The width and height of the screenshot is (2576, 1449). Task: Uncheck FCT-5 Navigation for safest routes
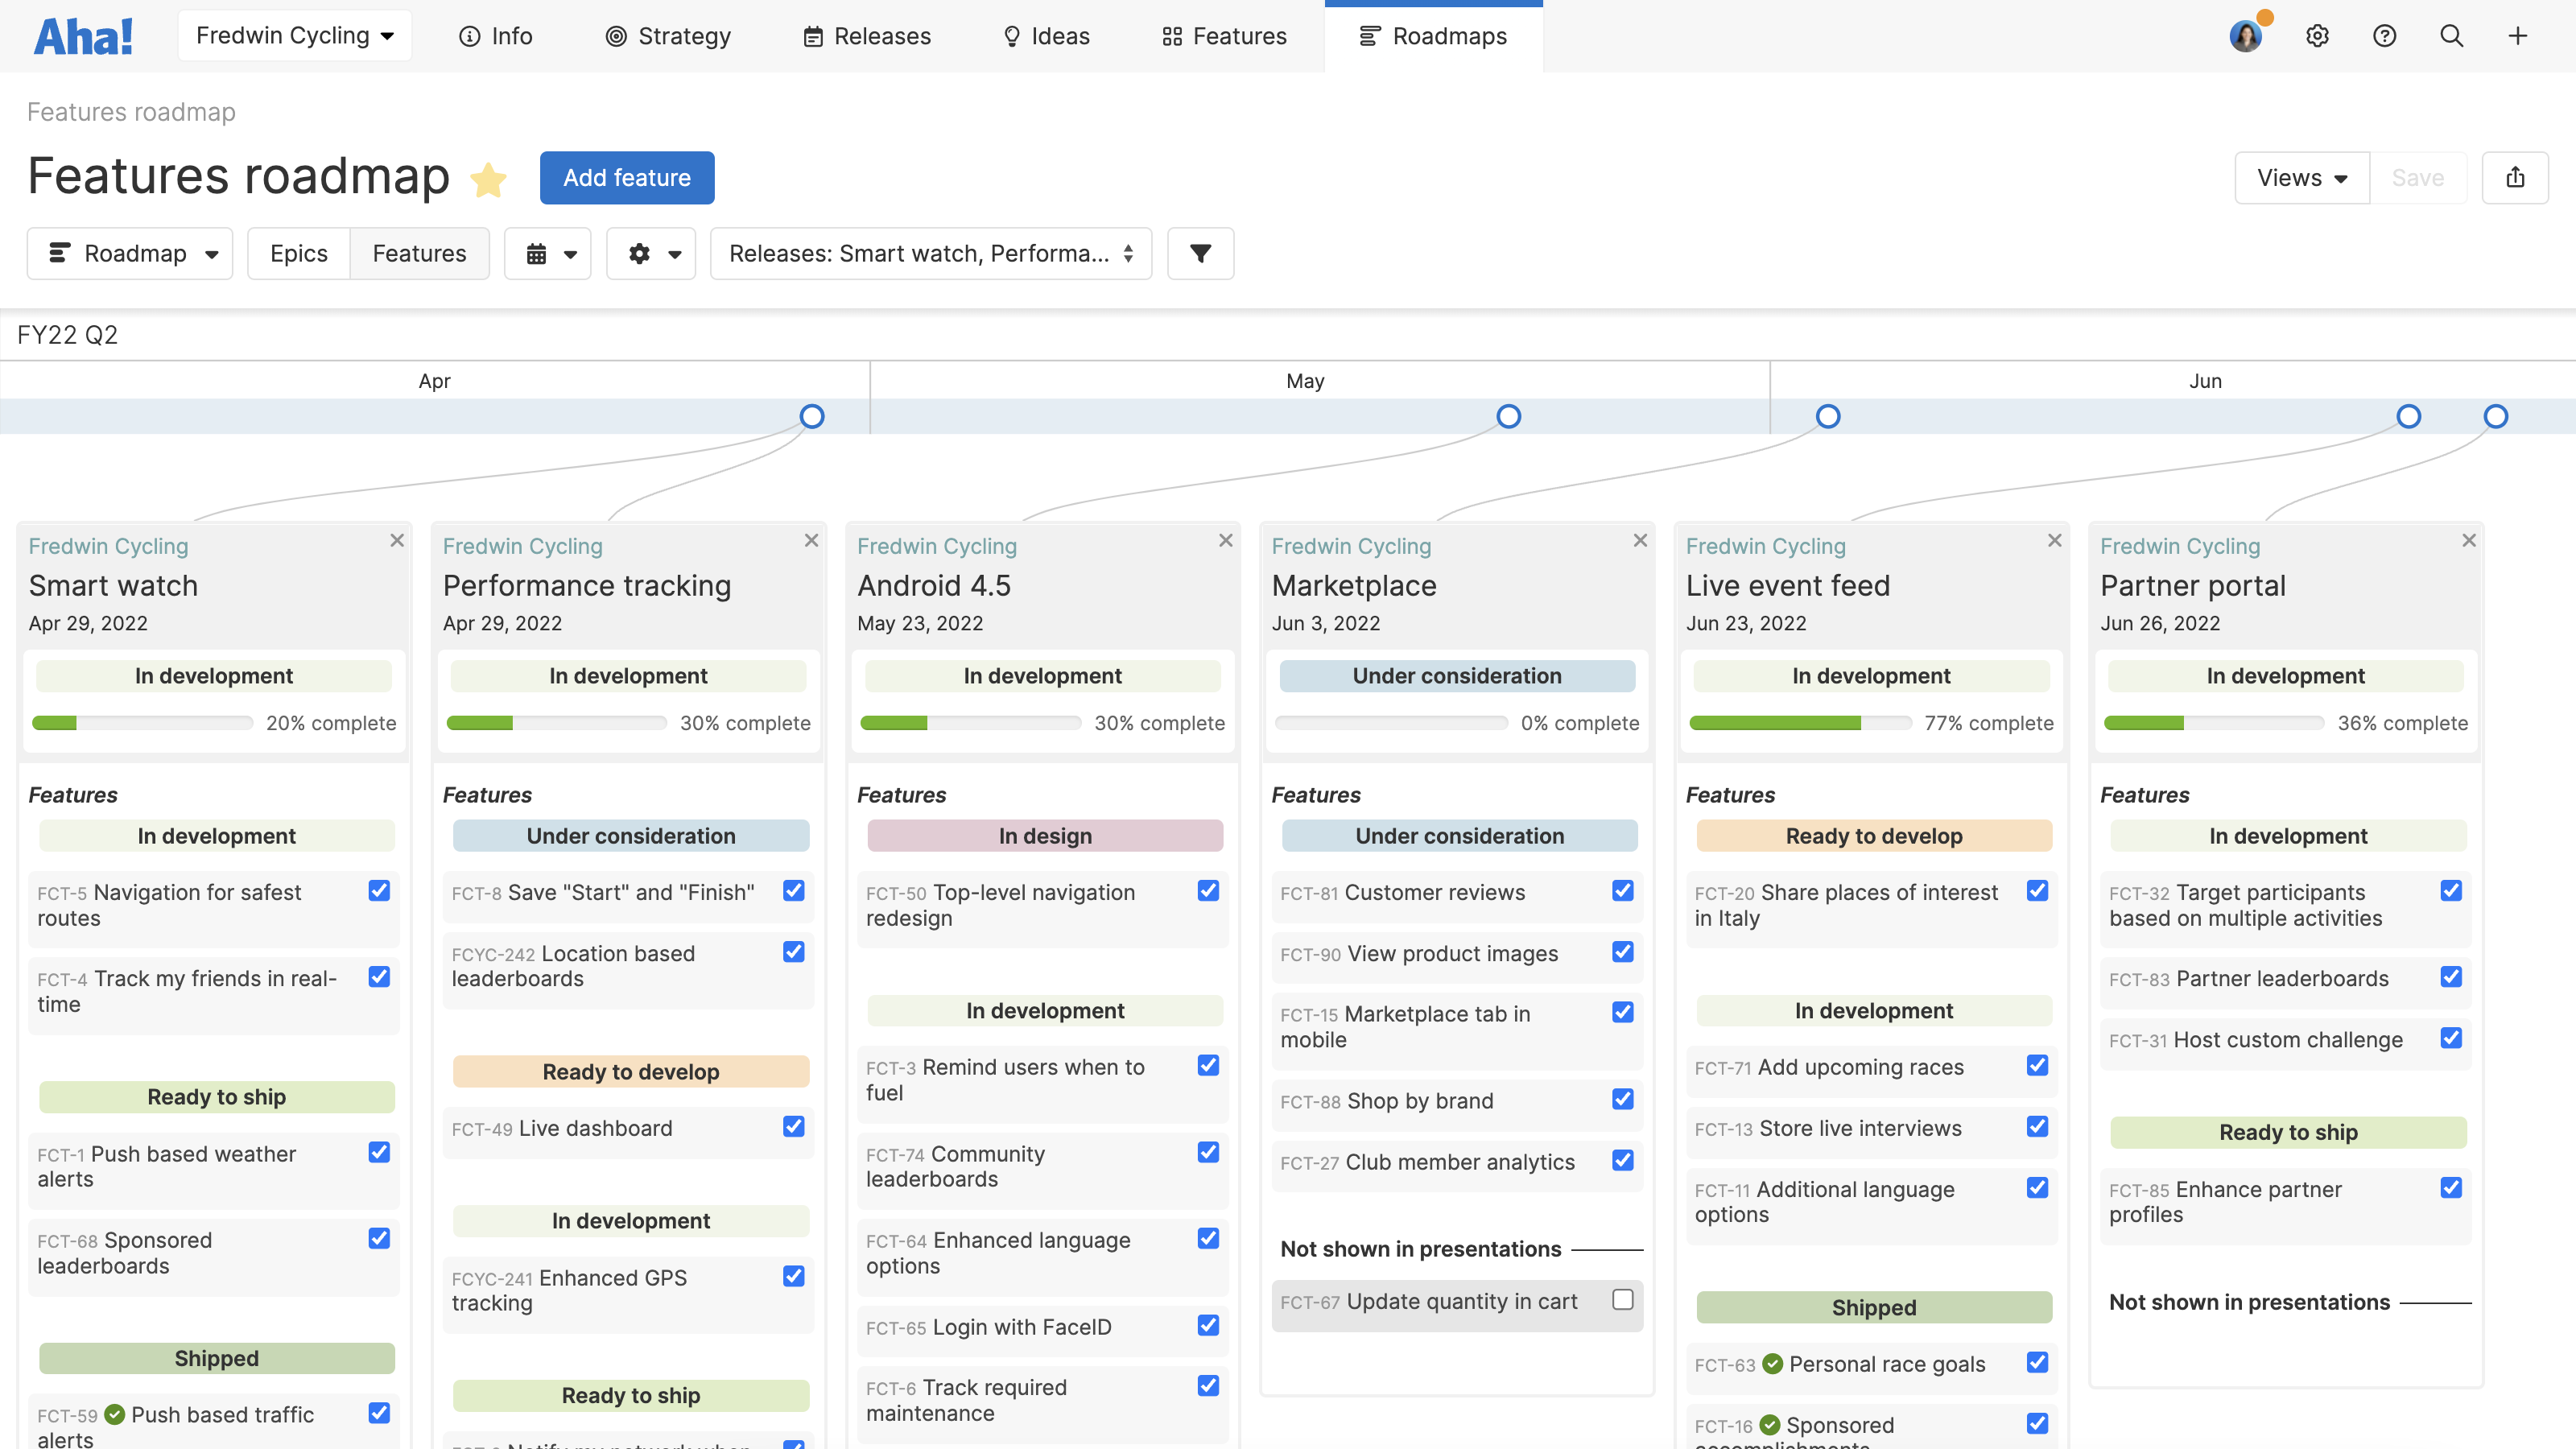point(378,890)
